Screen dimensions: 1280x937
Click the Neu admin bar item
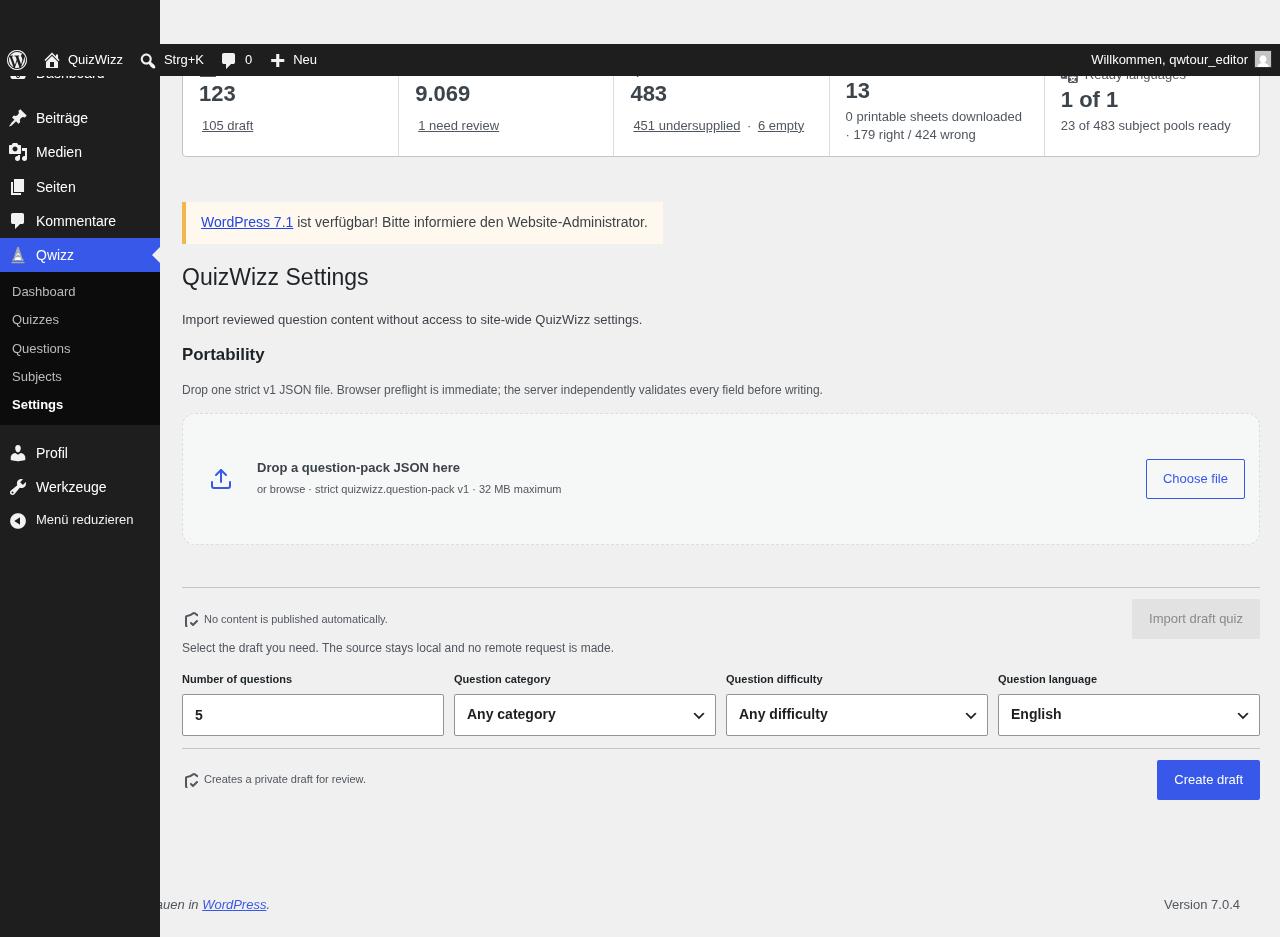[x=293, y=60]
